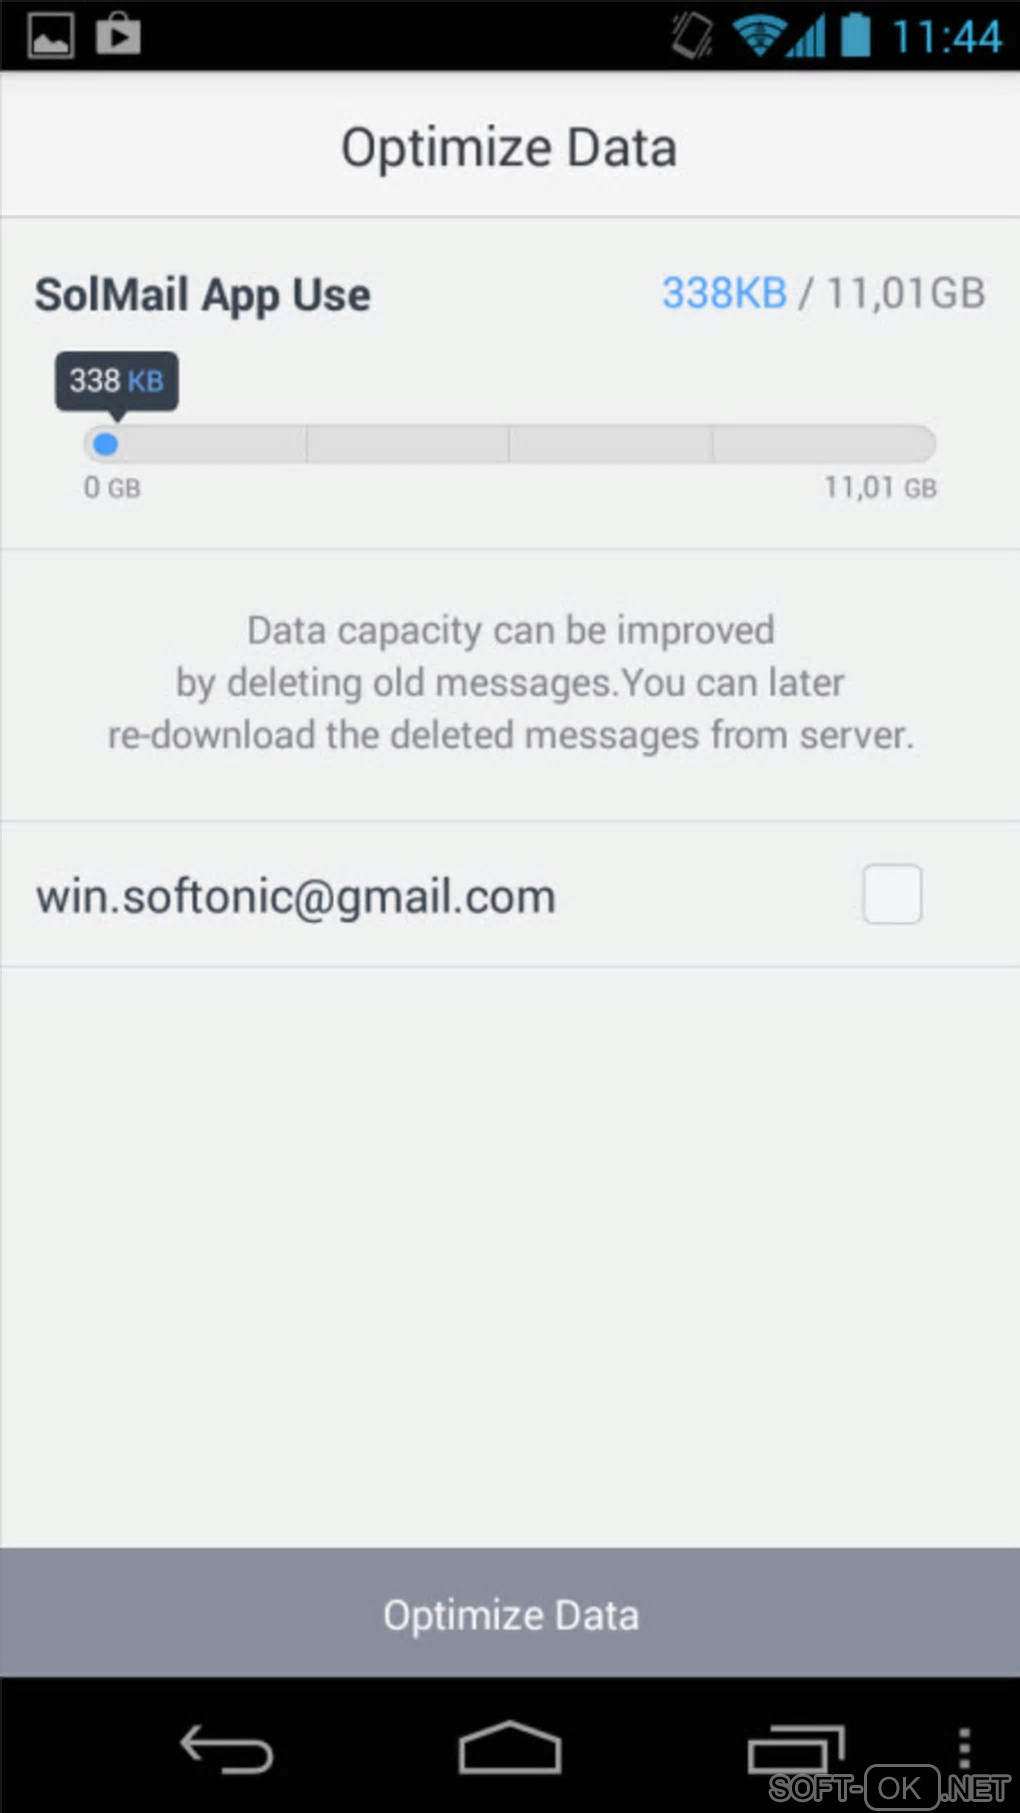The image size is (1020, 1813).
Task: Tap the Play Store notification icon
Action: pos(118,34)
